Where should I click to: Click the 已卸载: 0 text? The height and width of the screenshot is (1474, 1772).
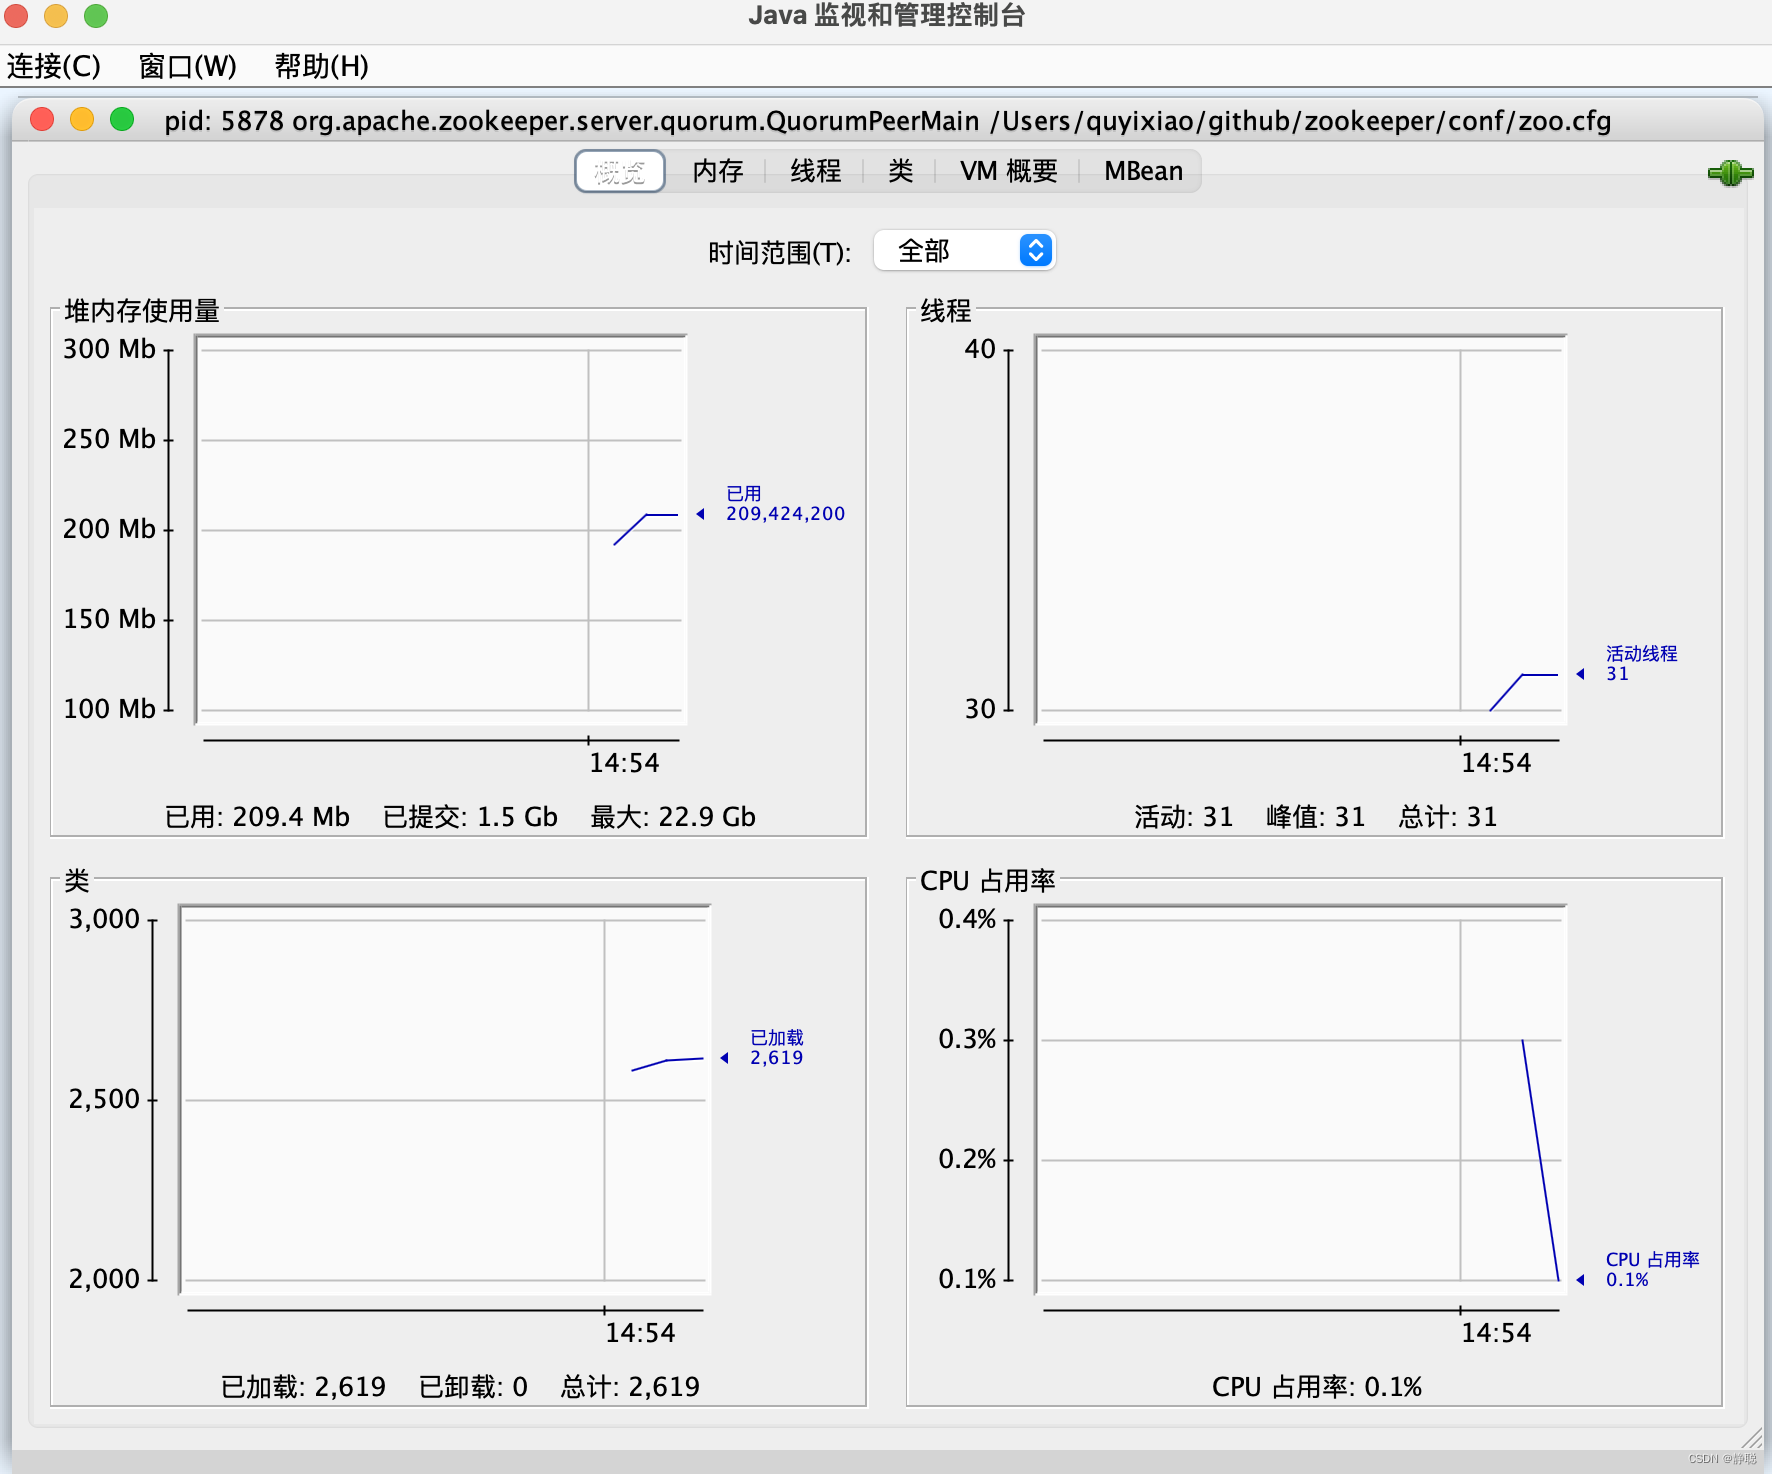(x=473, y=1387)
